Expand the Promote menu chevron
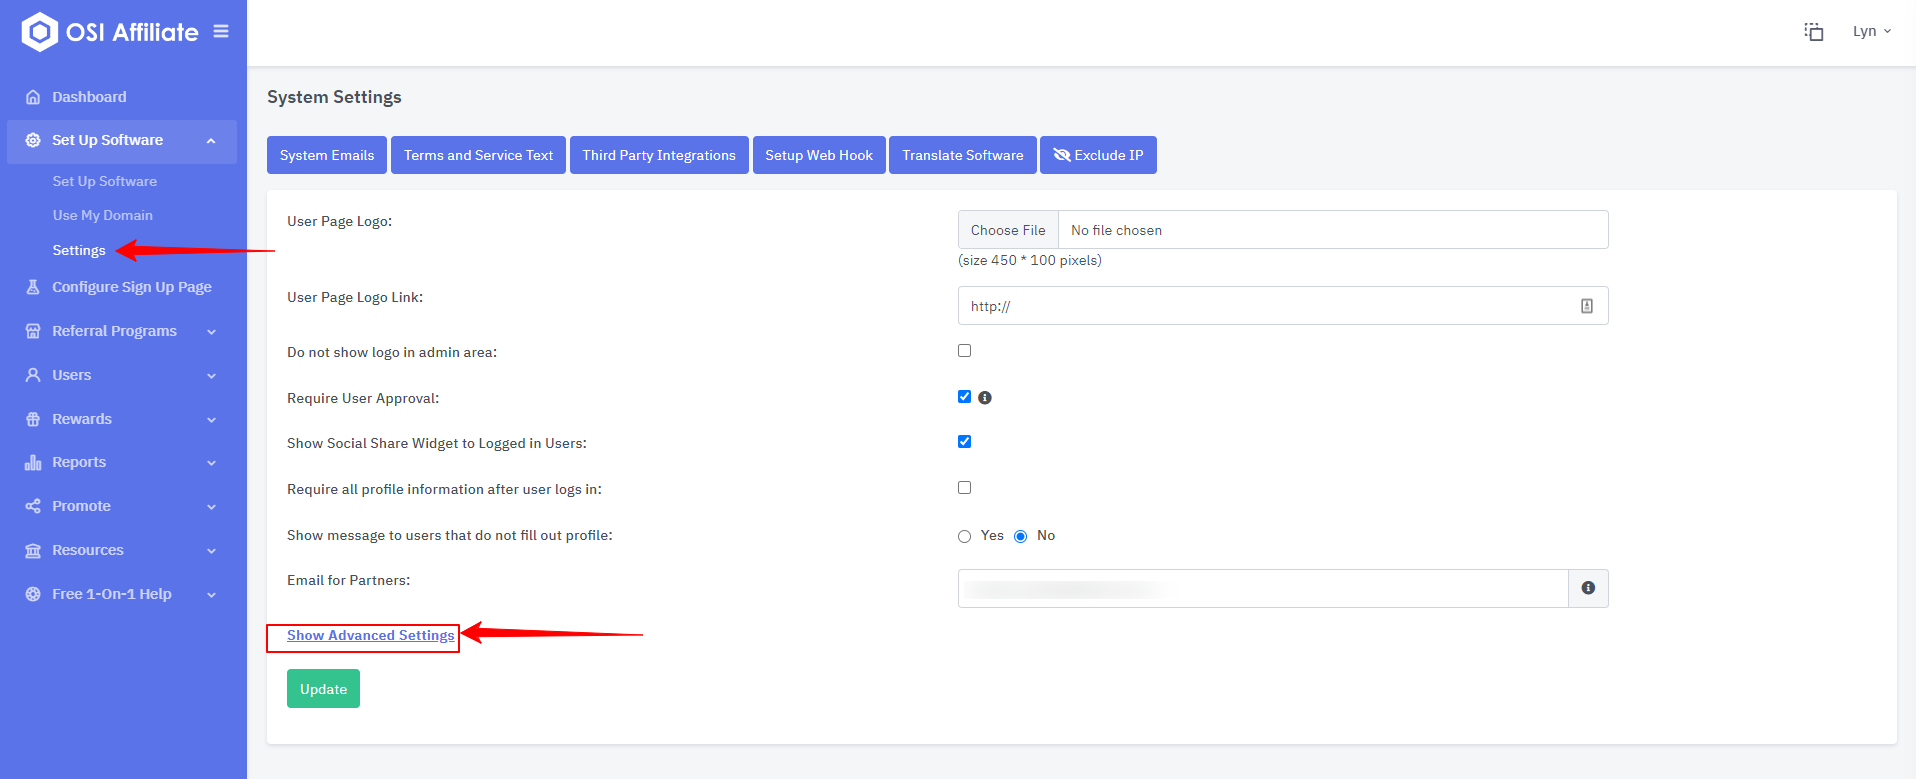Screen dimensions: 1916x779 click(211, 507)
